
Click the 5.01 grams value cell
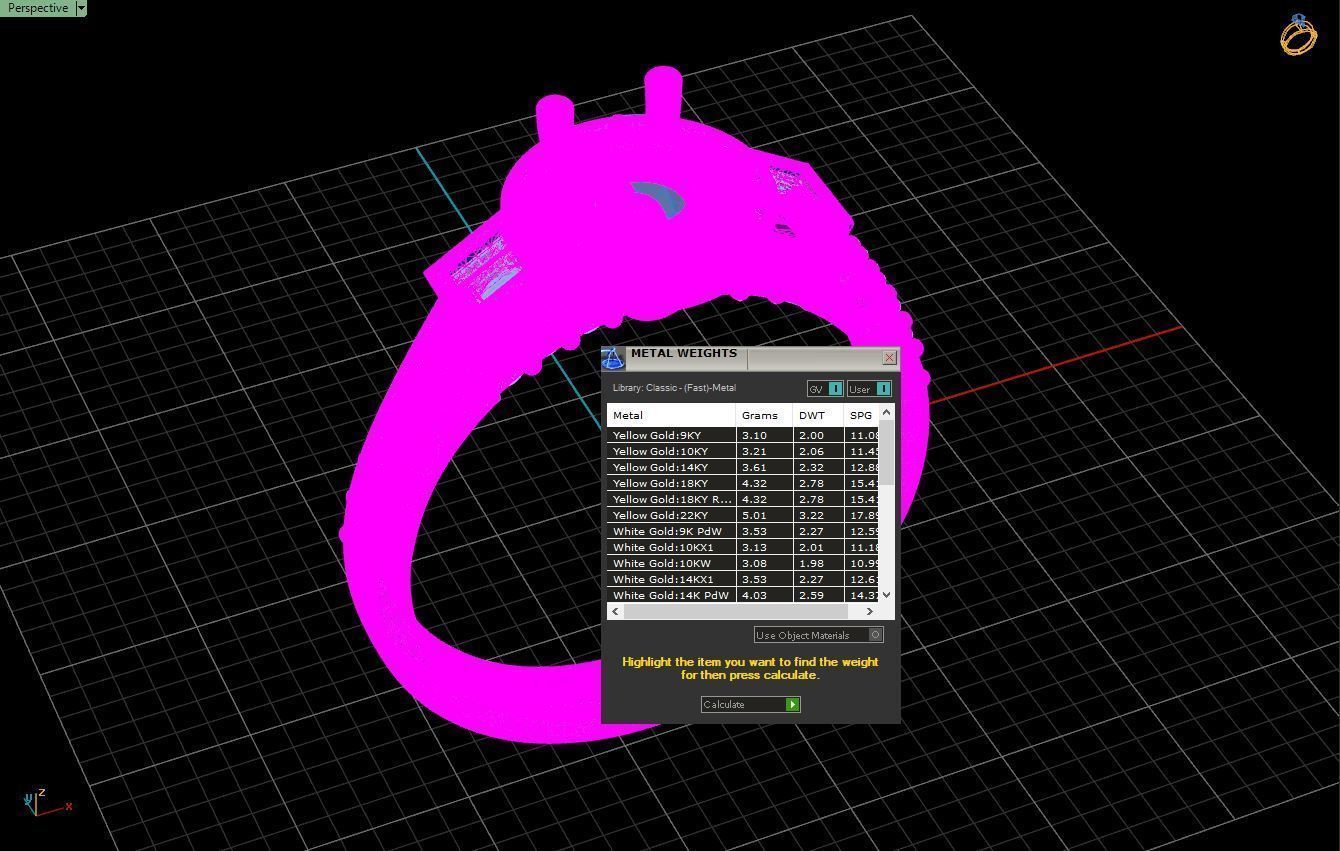764,515
